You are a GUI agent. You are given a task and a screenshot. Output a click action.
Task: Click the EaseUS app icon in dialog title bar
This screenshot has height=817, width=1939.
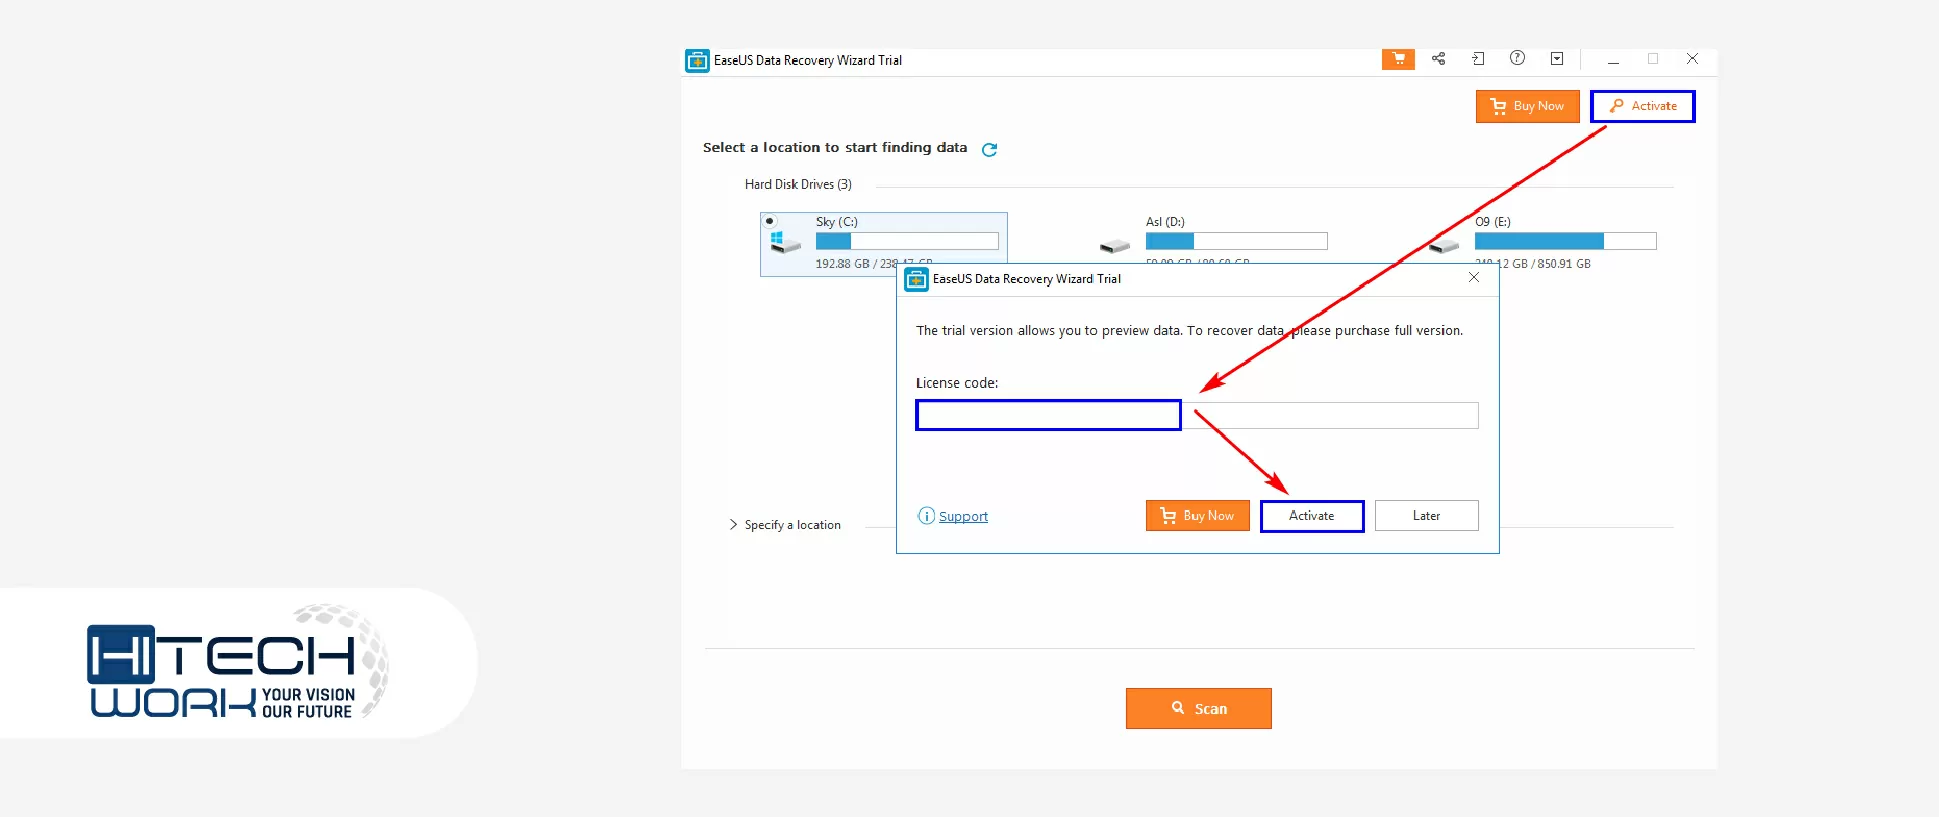point(916,279)
